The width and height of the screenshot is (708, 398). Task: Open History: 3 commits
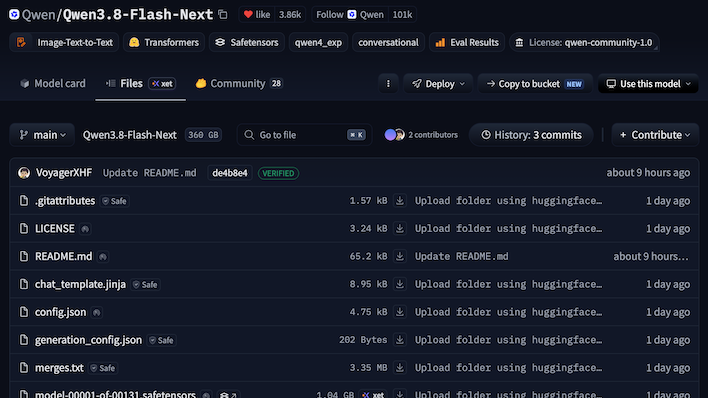click(x=531, y=135)
